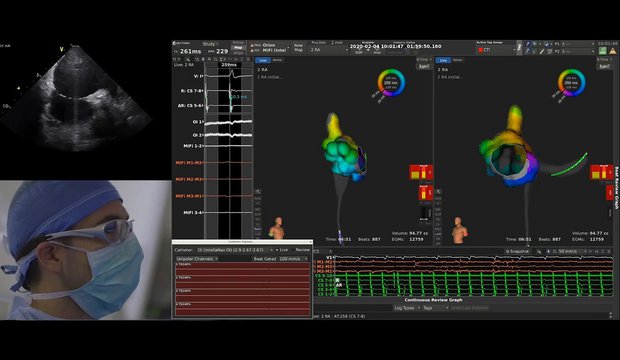
Task: Click the green status icon beside the warning triangle
Action: coord(602,51)
